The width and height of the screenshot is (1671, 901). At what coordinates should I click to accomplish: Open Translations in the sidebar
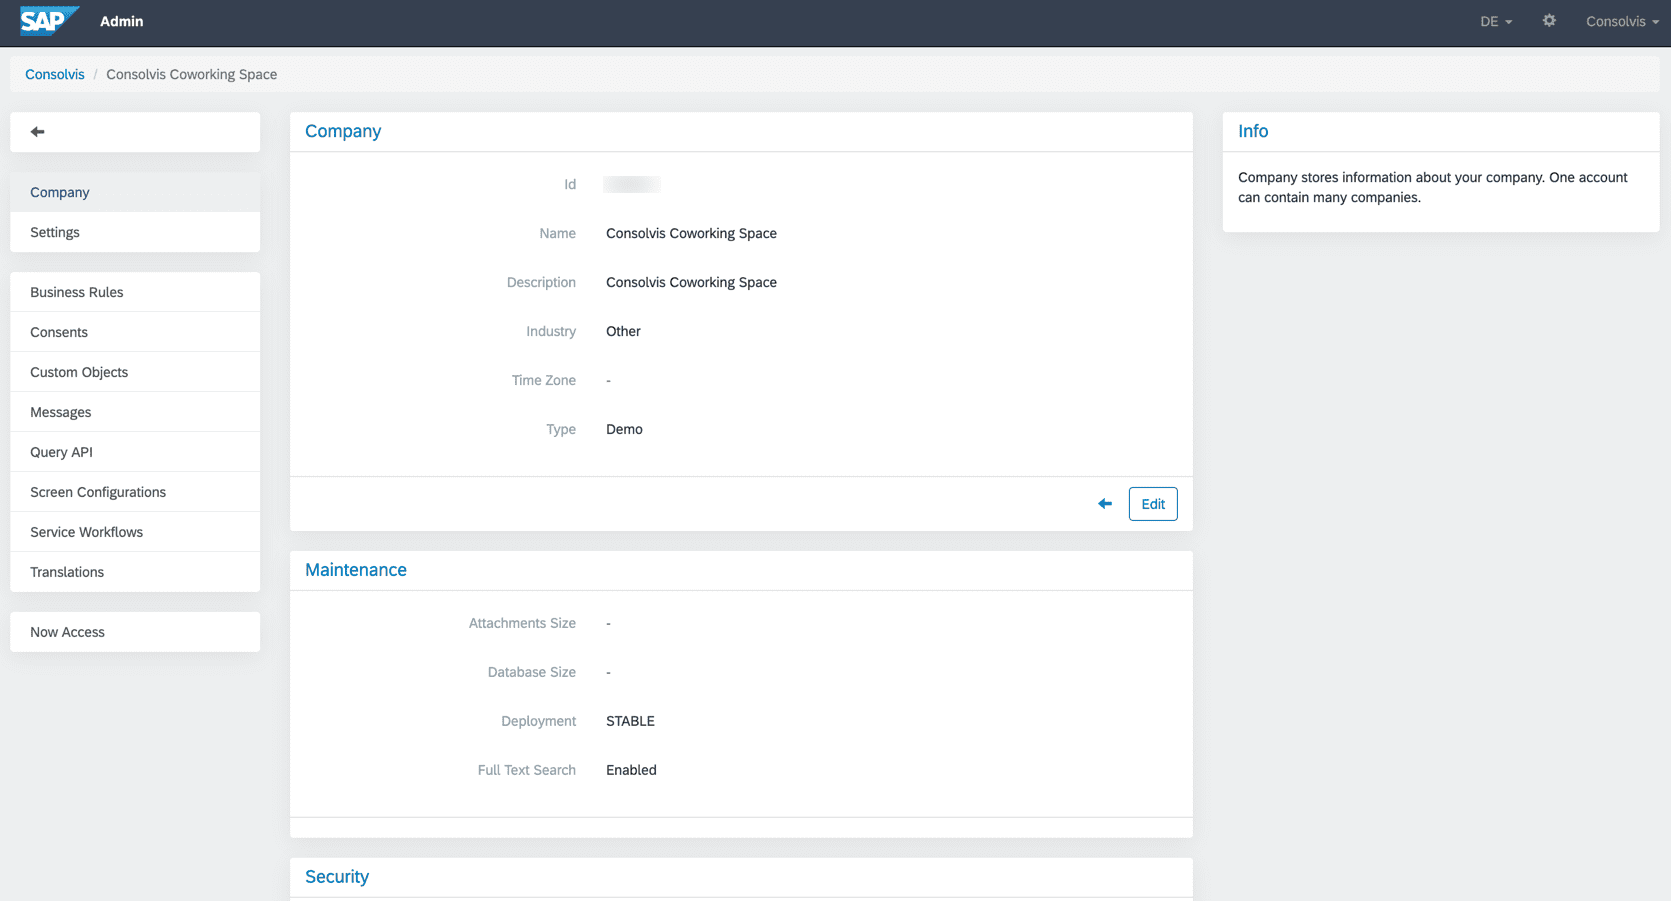point(135,572)
